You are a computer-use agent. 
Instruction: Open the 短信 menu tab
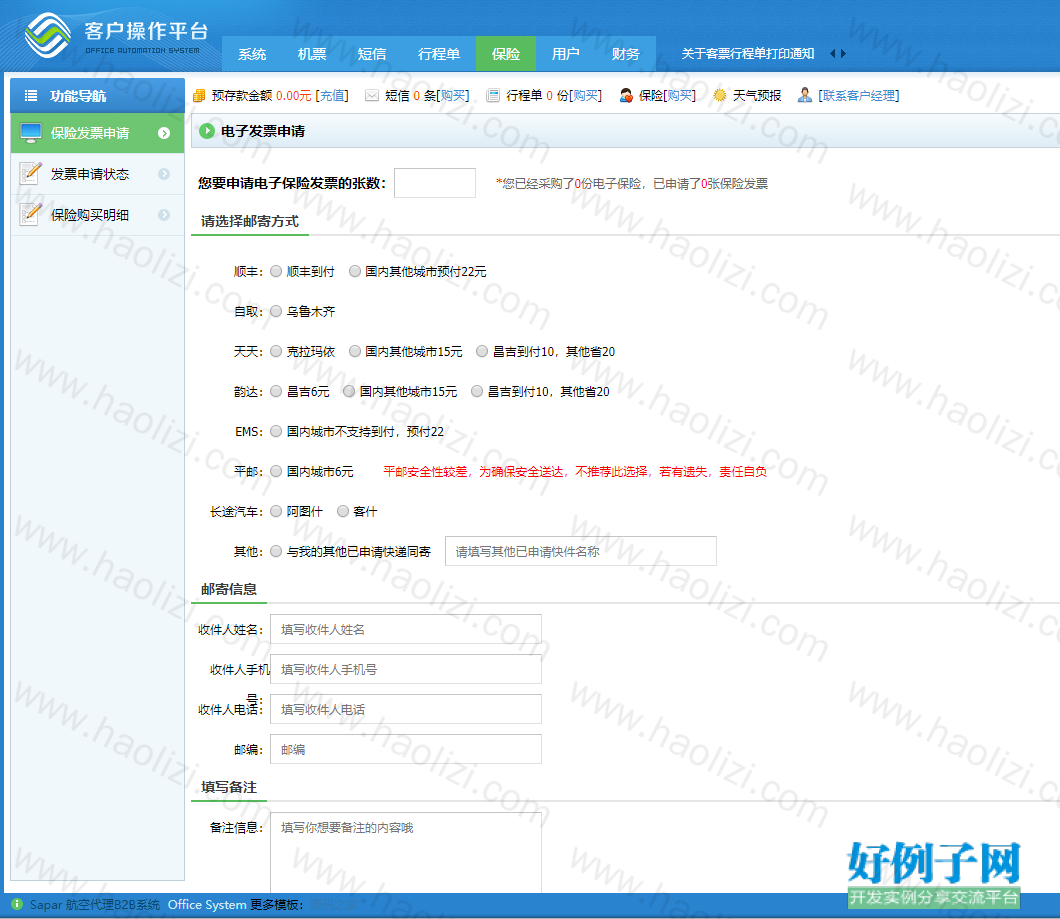372,53
